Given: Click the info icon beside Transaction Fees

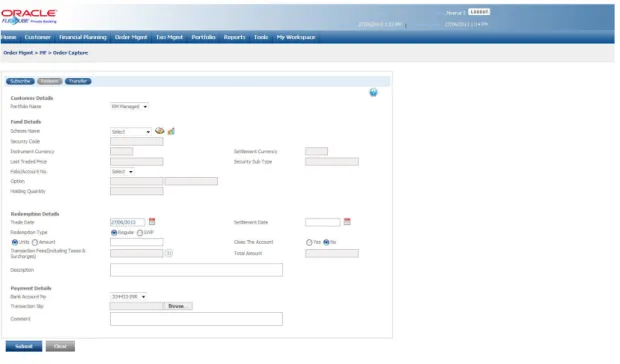Looking at the screenshot, I should (169, 253).
